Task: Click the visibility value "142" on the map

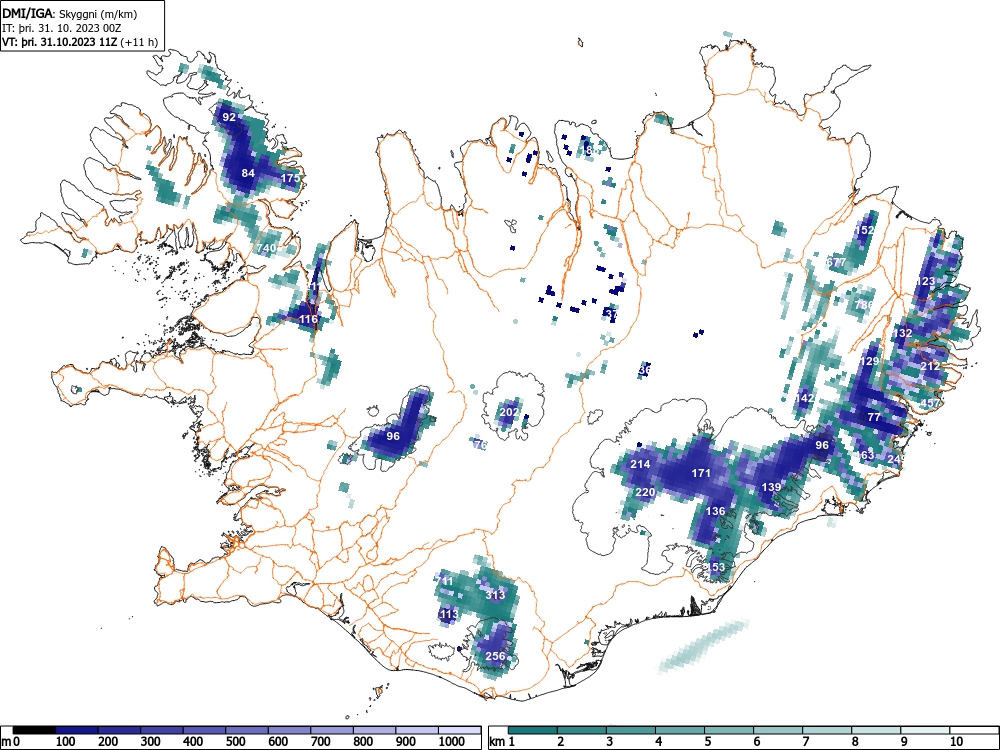Action: [804, 398]
